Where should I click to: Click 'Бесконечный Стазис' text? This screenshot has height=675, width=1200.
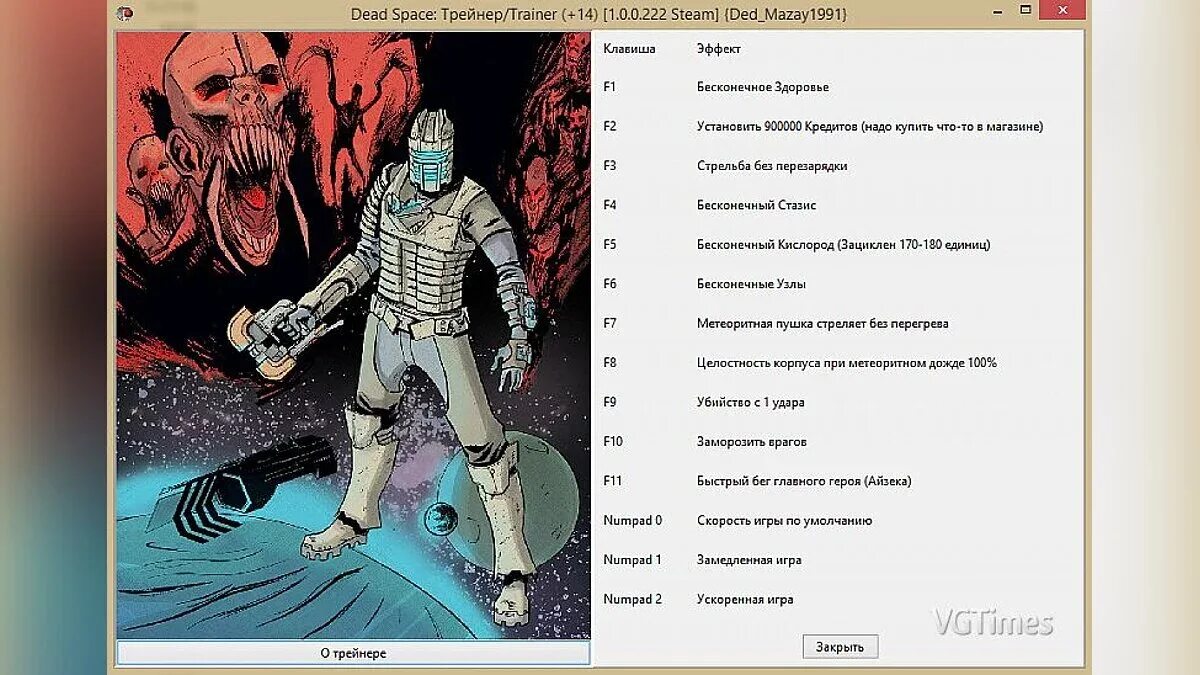[757, 205]
